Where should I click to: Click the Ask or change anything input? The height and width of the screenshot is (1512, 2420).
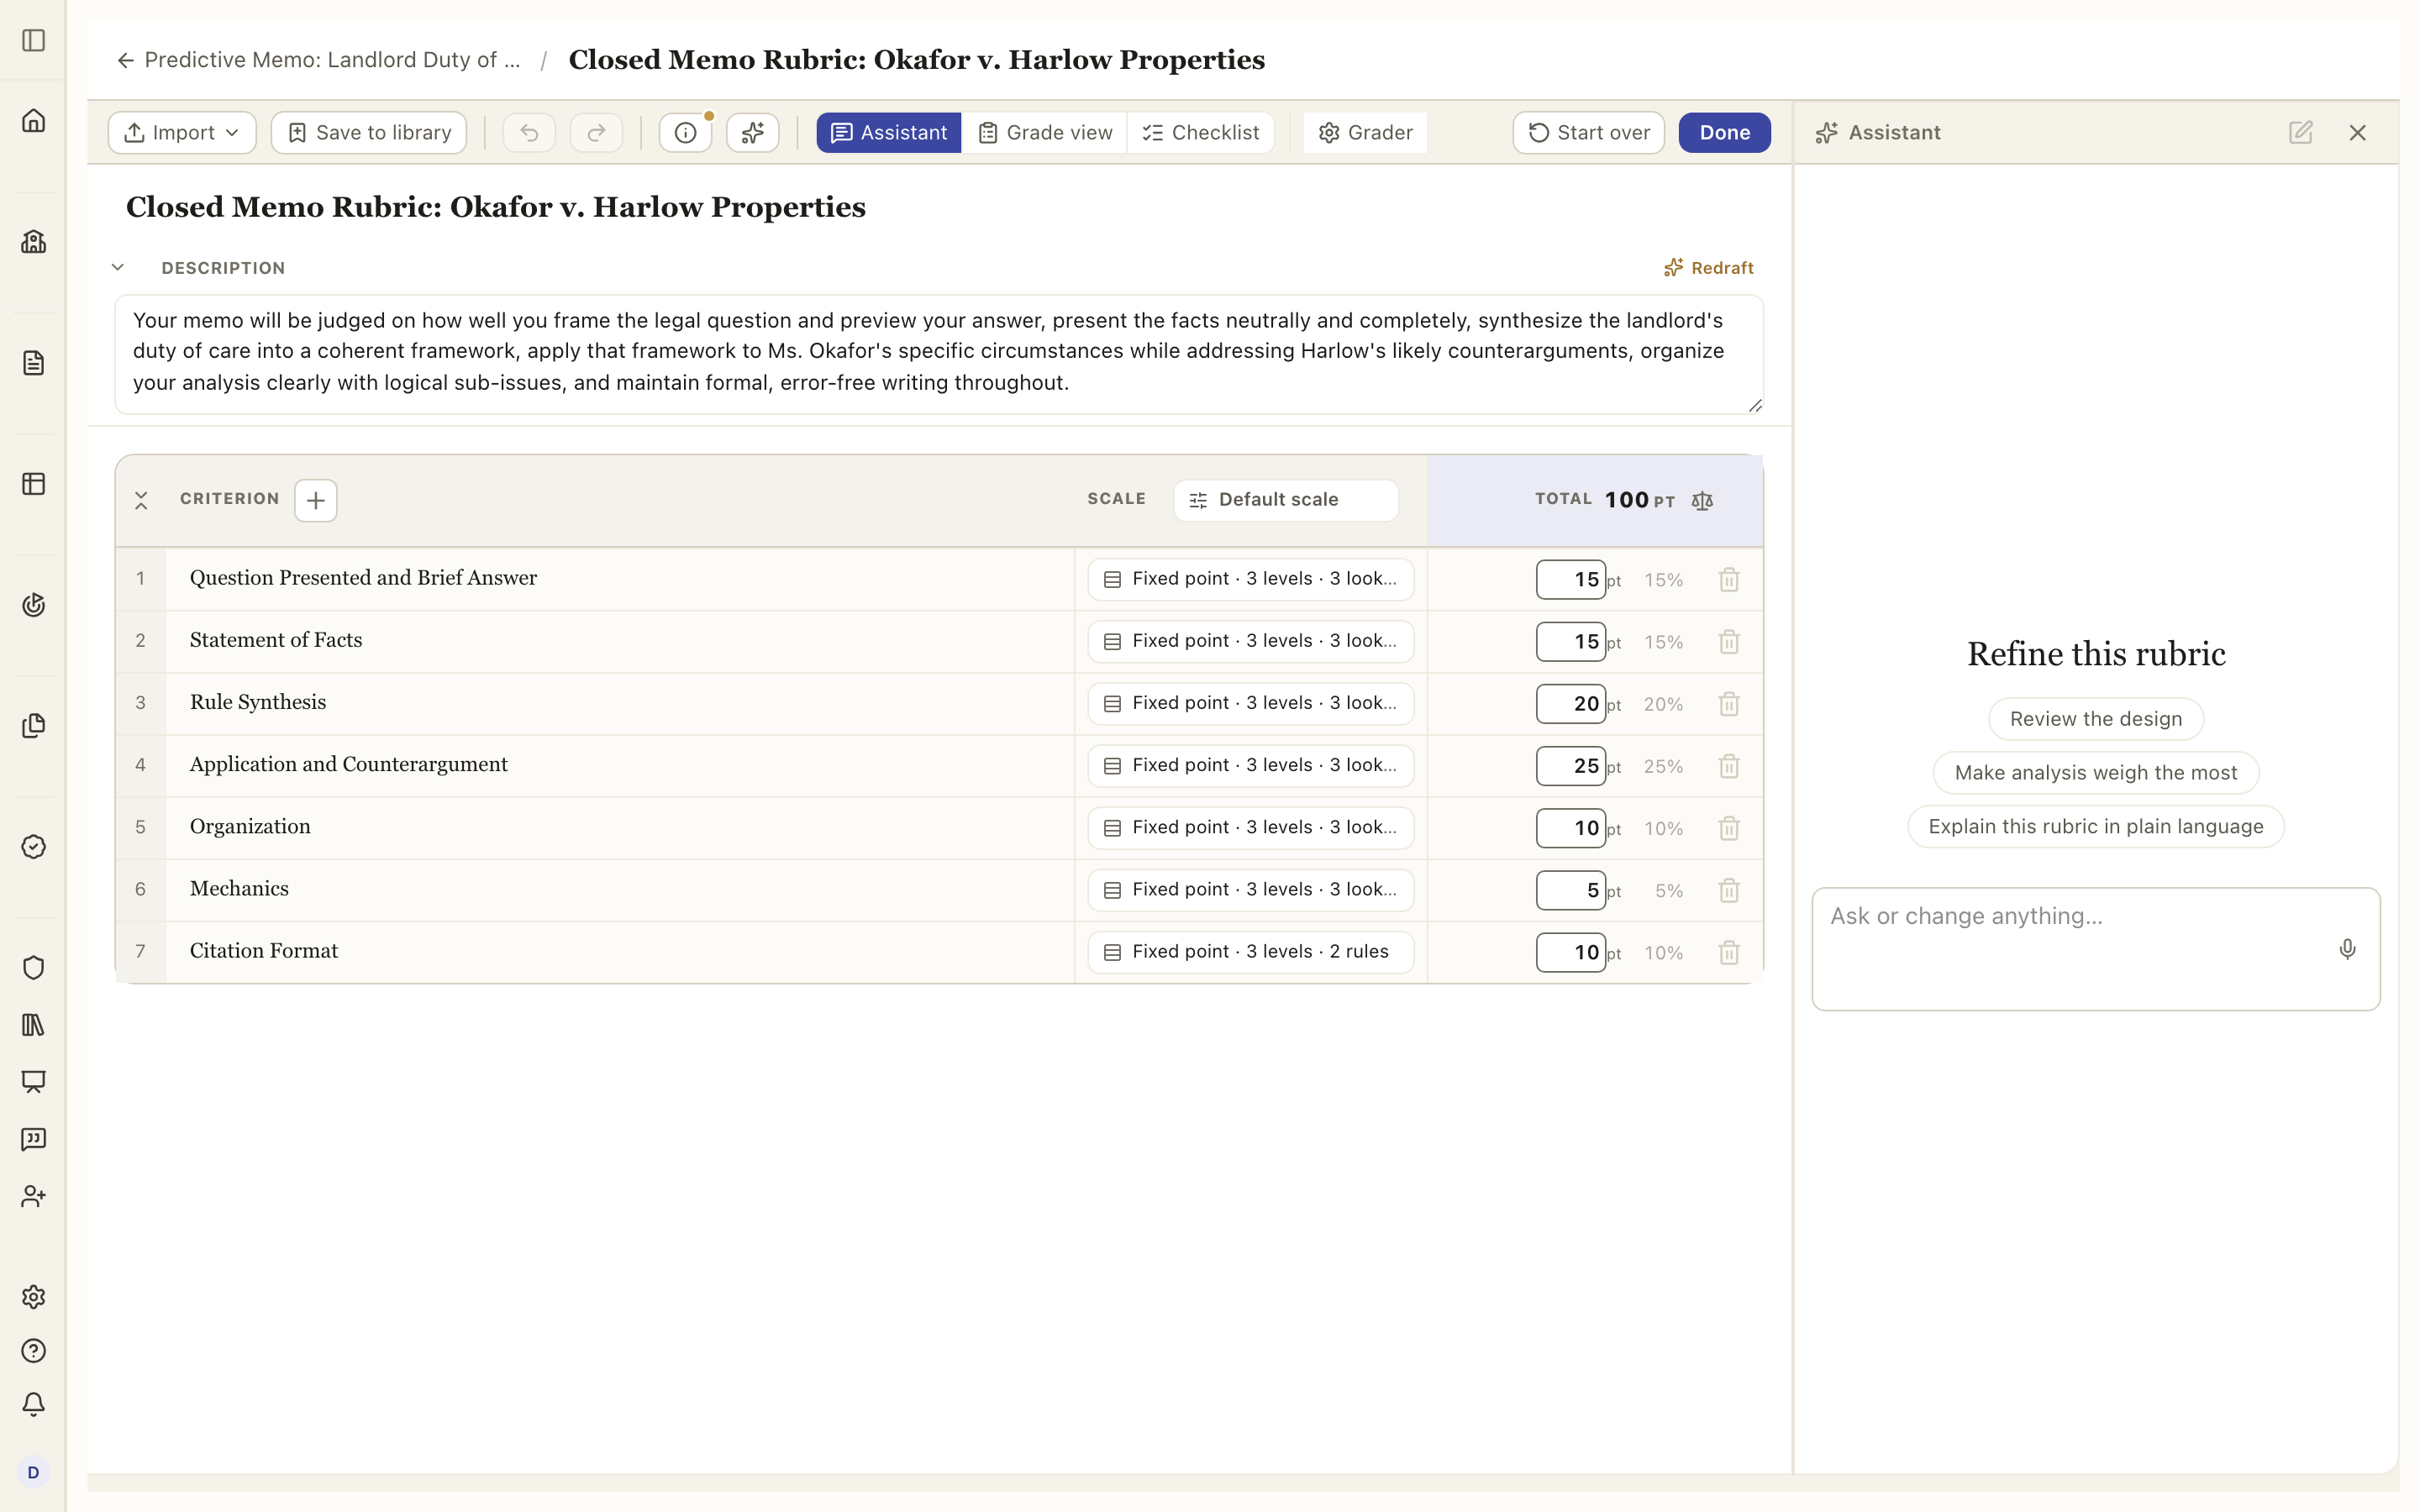click(x=2096, y=949)
